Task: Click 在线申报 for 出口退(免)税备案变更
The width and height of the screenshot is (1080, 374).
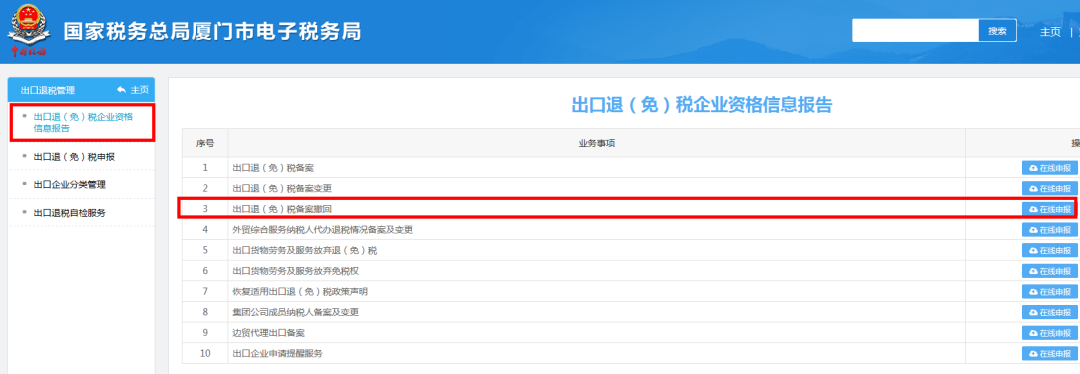Action: 1050,189
